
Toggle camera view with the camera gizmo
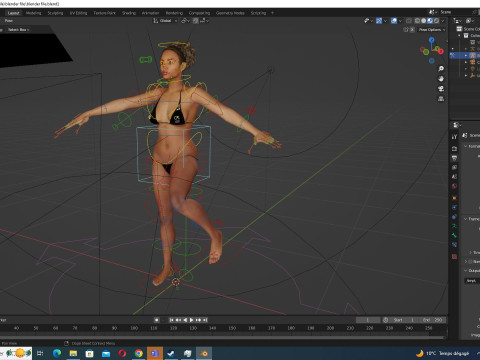click(441, 89)
